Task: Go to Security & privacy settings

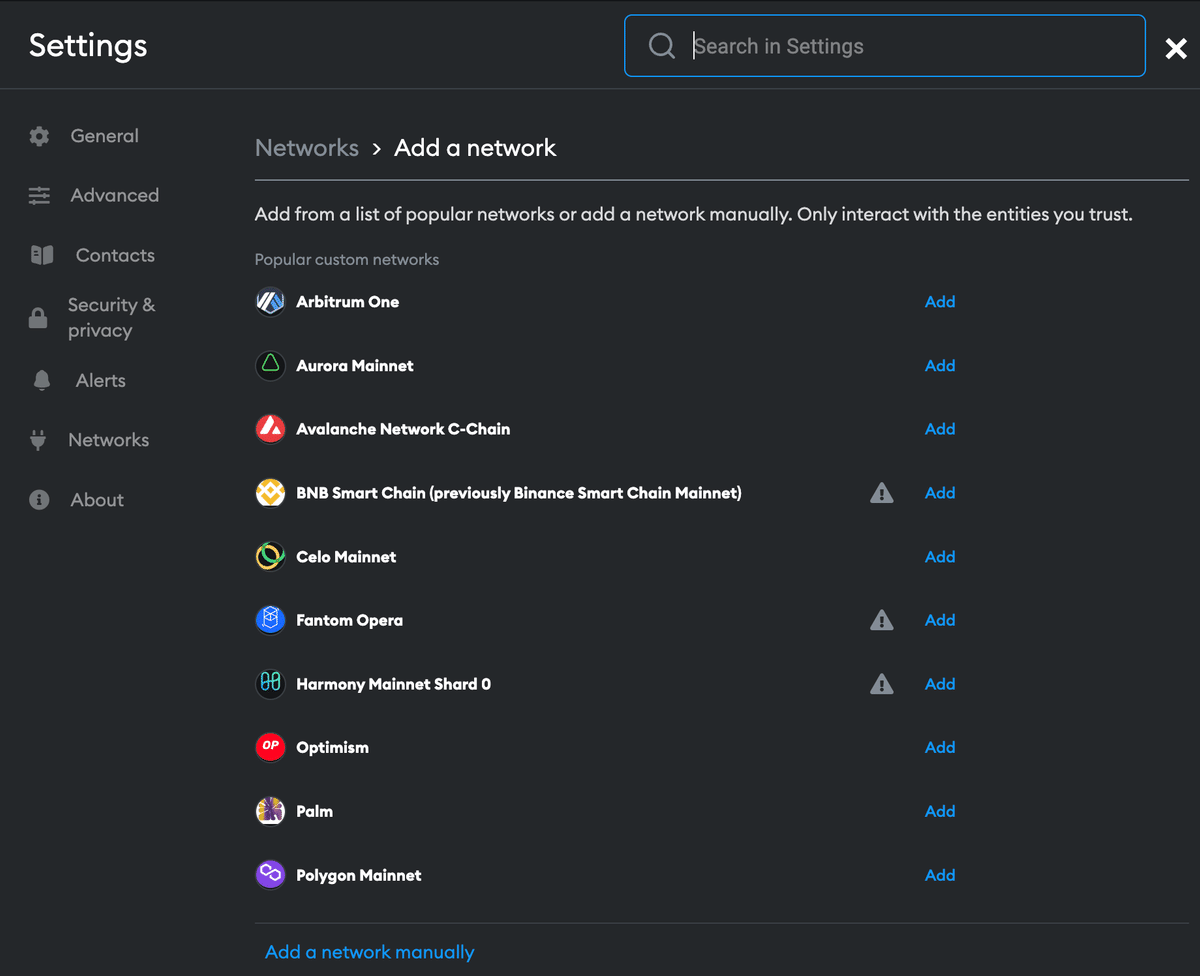Action: click(x=111, y=318)
